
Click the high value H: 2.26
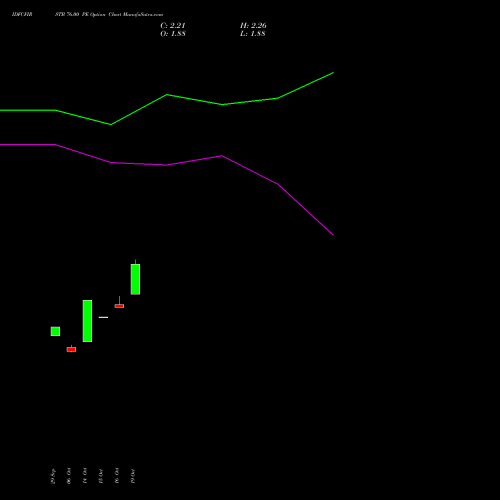253,26
